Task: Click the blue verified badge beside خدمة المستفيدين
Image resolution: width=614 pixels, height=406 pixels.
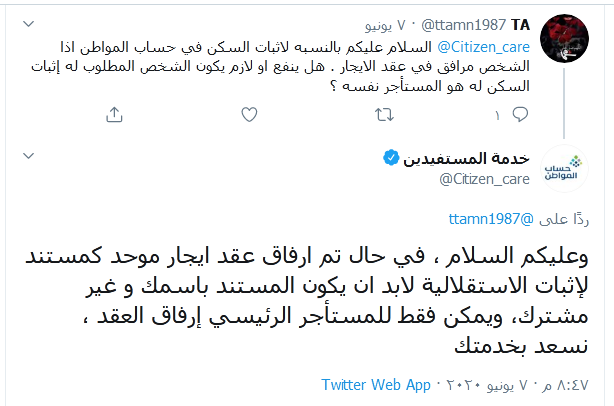Action: point(392,158)
